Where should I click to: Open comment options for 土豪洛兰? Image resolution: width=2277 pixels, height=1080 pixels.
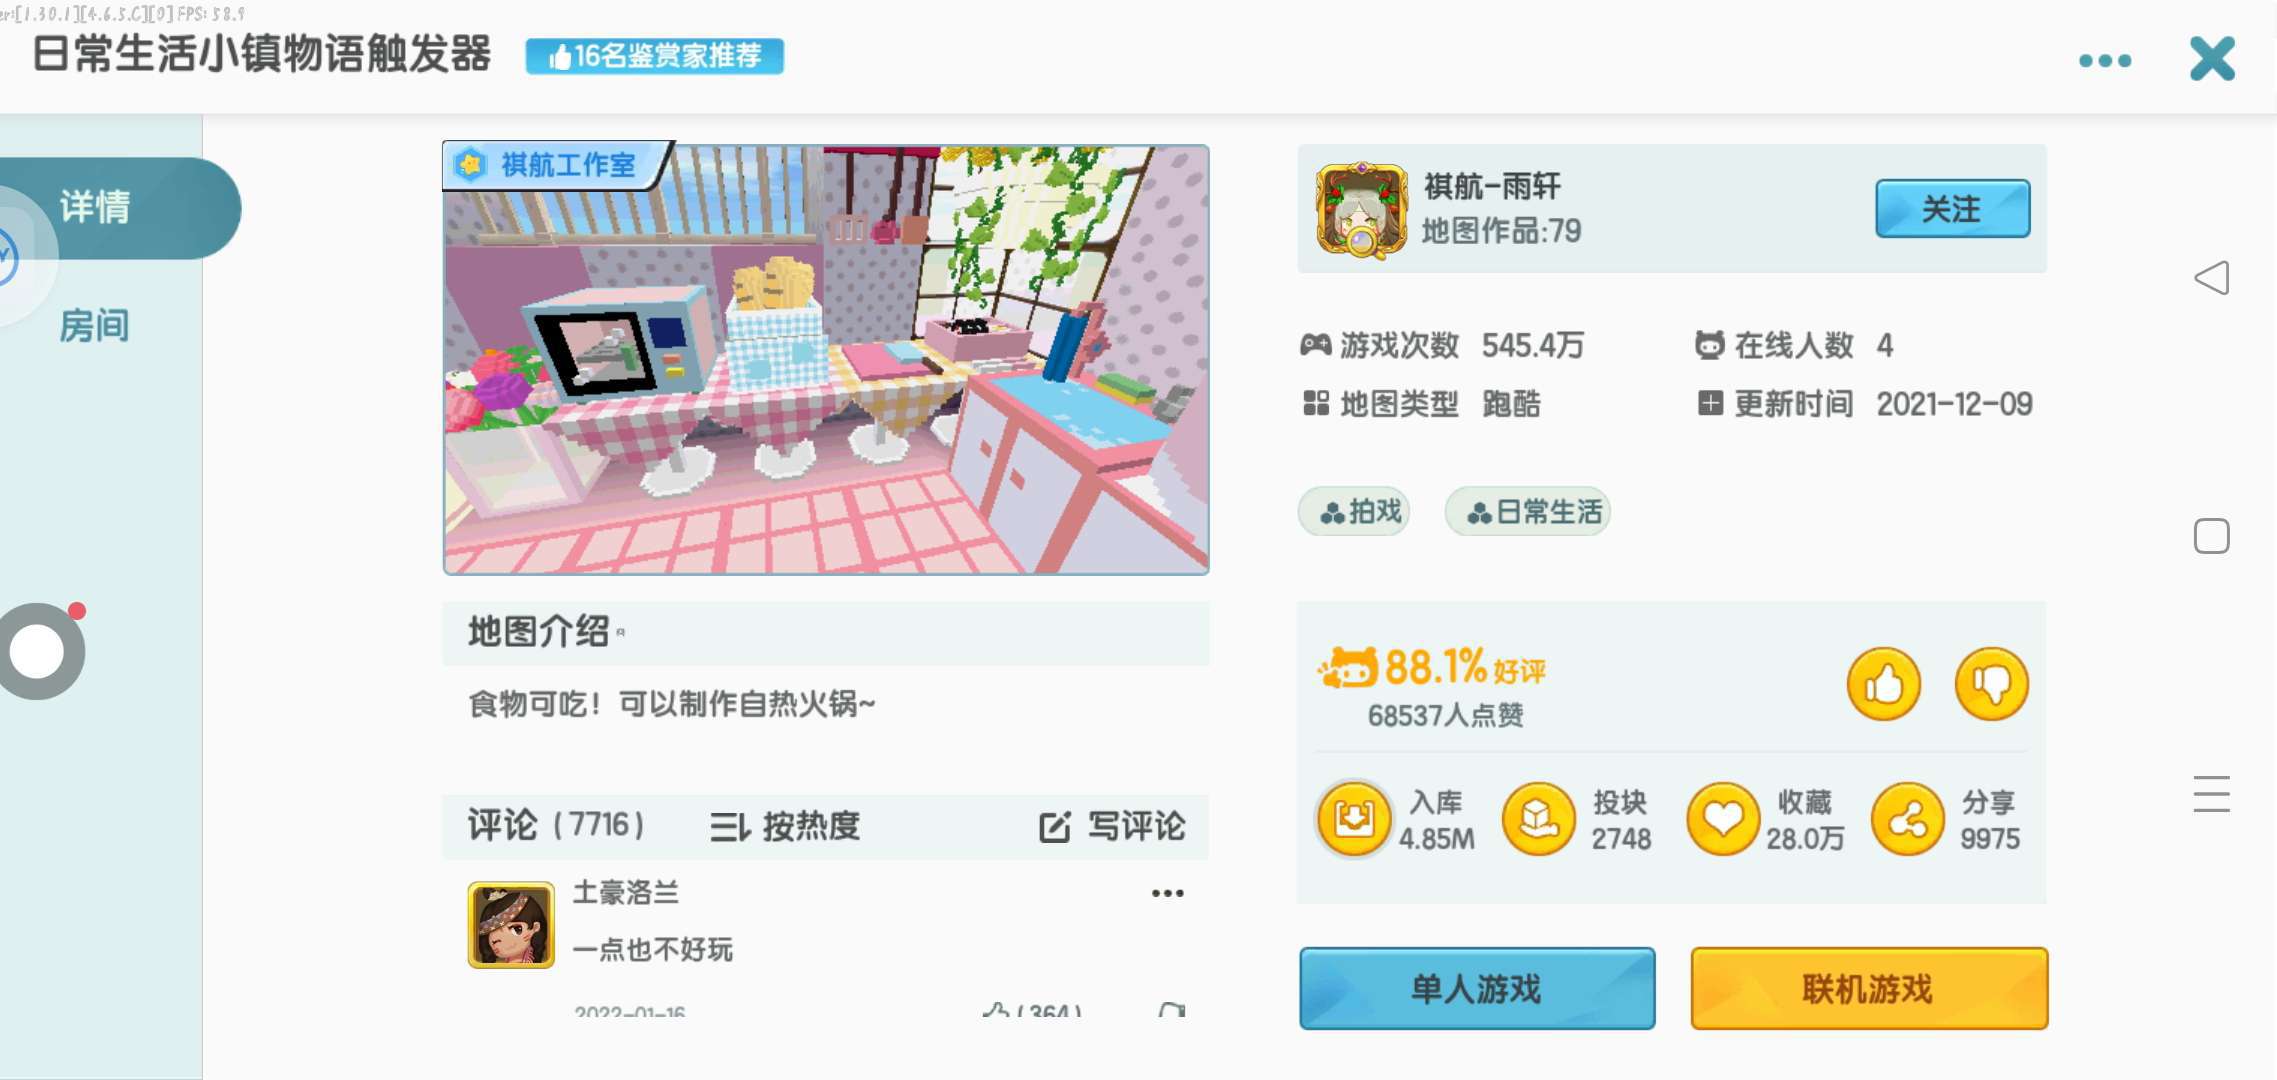click(x=1167, y=893)
